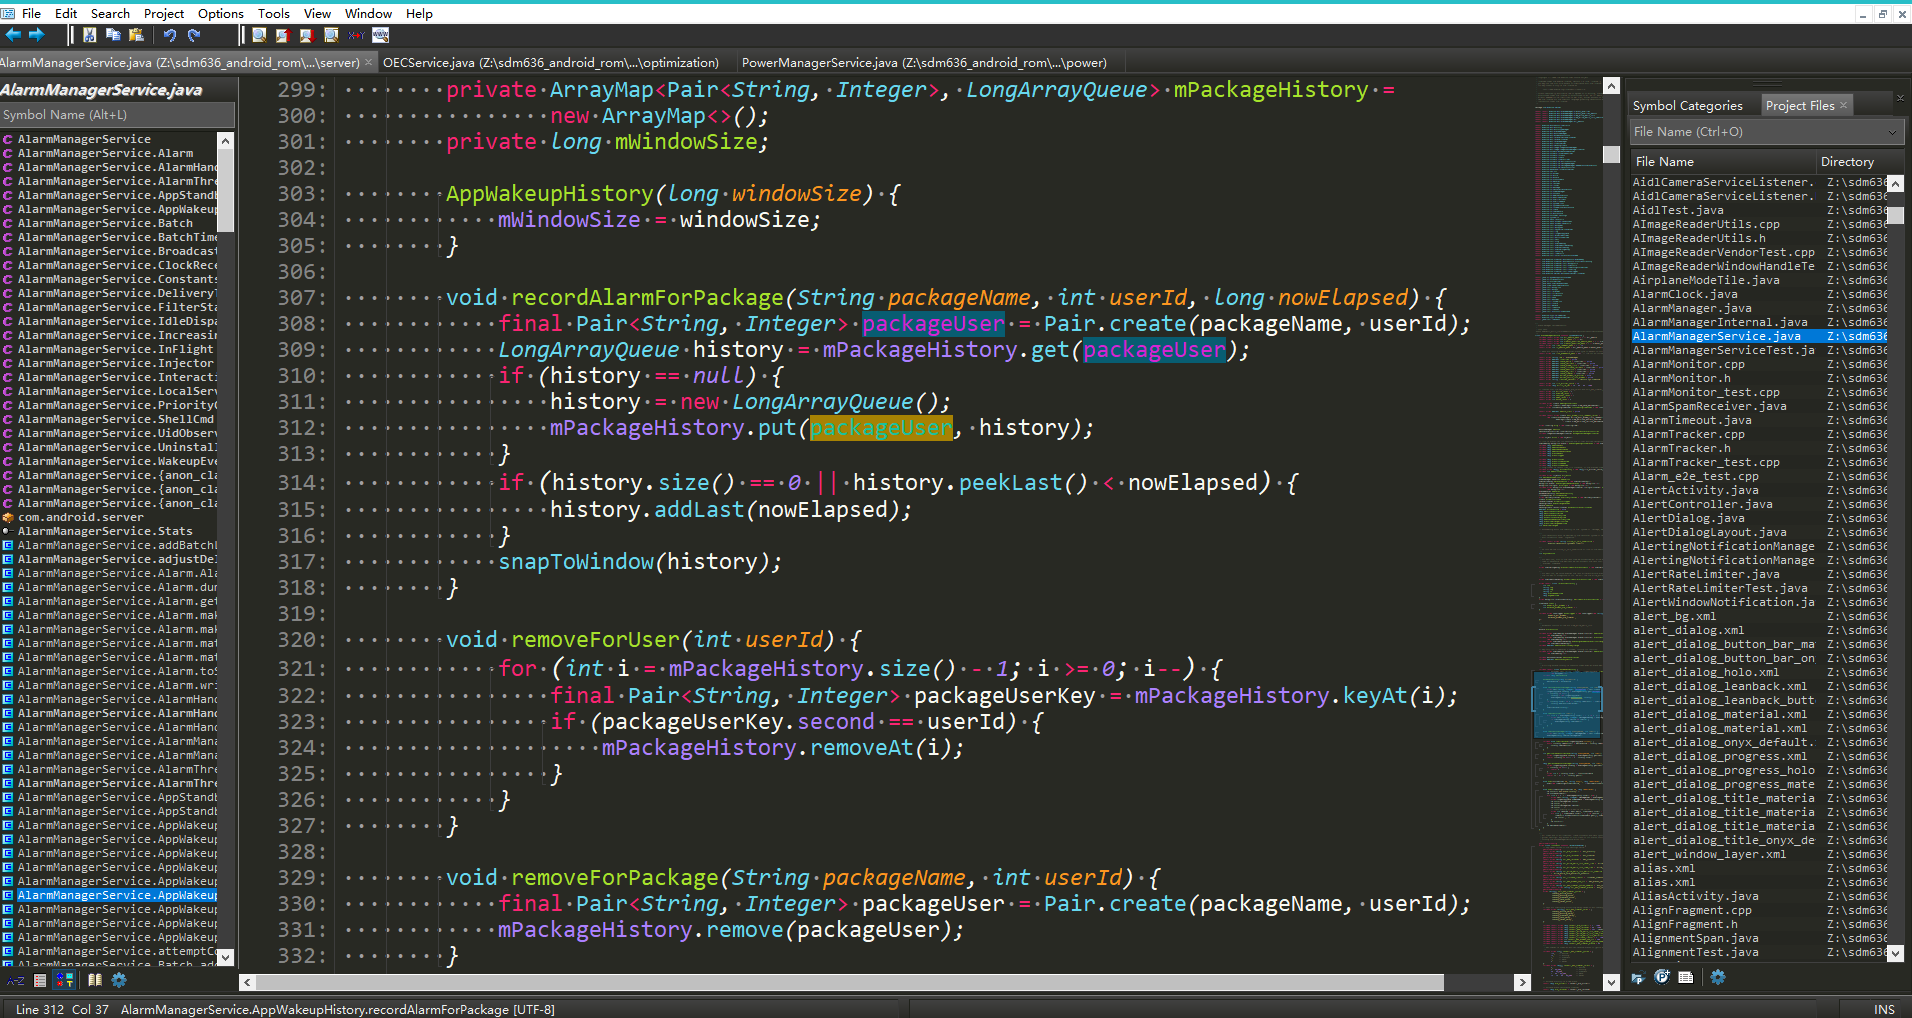Image resolution: width=1912 pixels, height=1018 pixels.
Task: Click the Symbol Name search field
Action: [x=117, y=115]
